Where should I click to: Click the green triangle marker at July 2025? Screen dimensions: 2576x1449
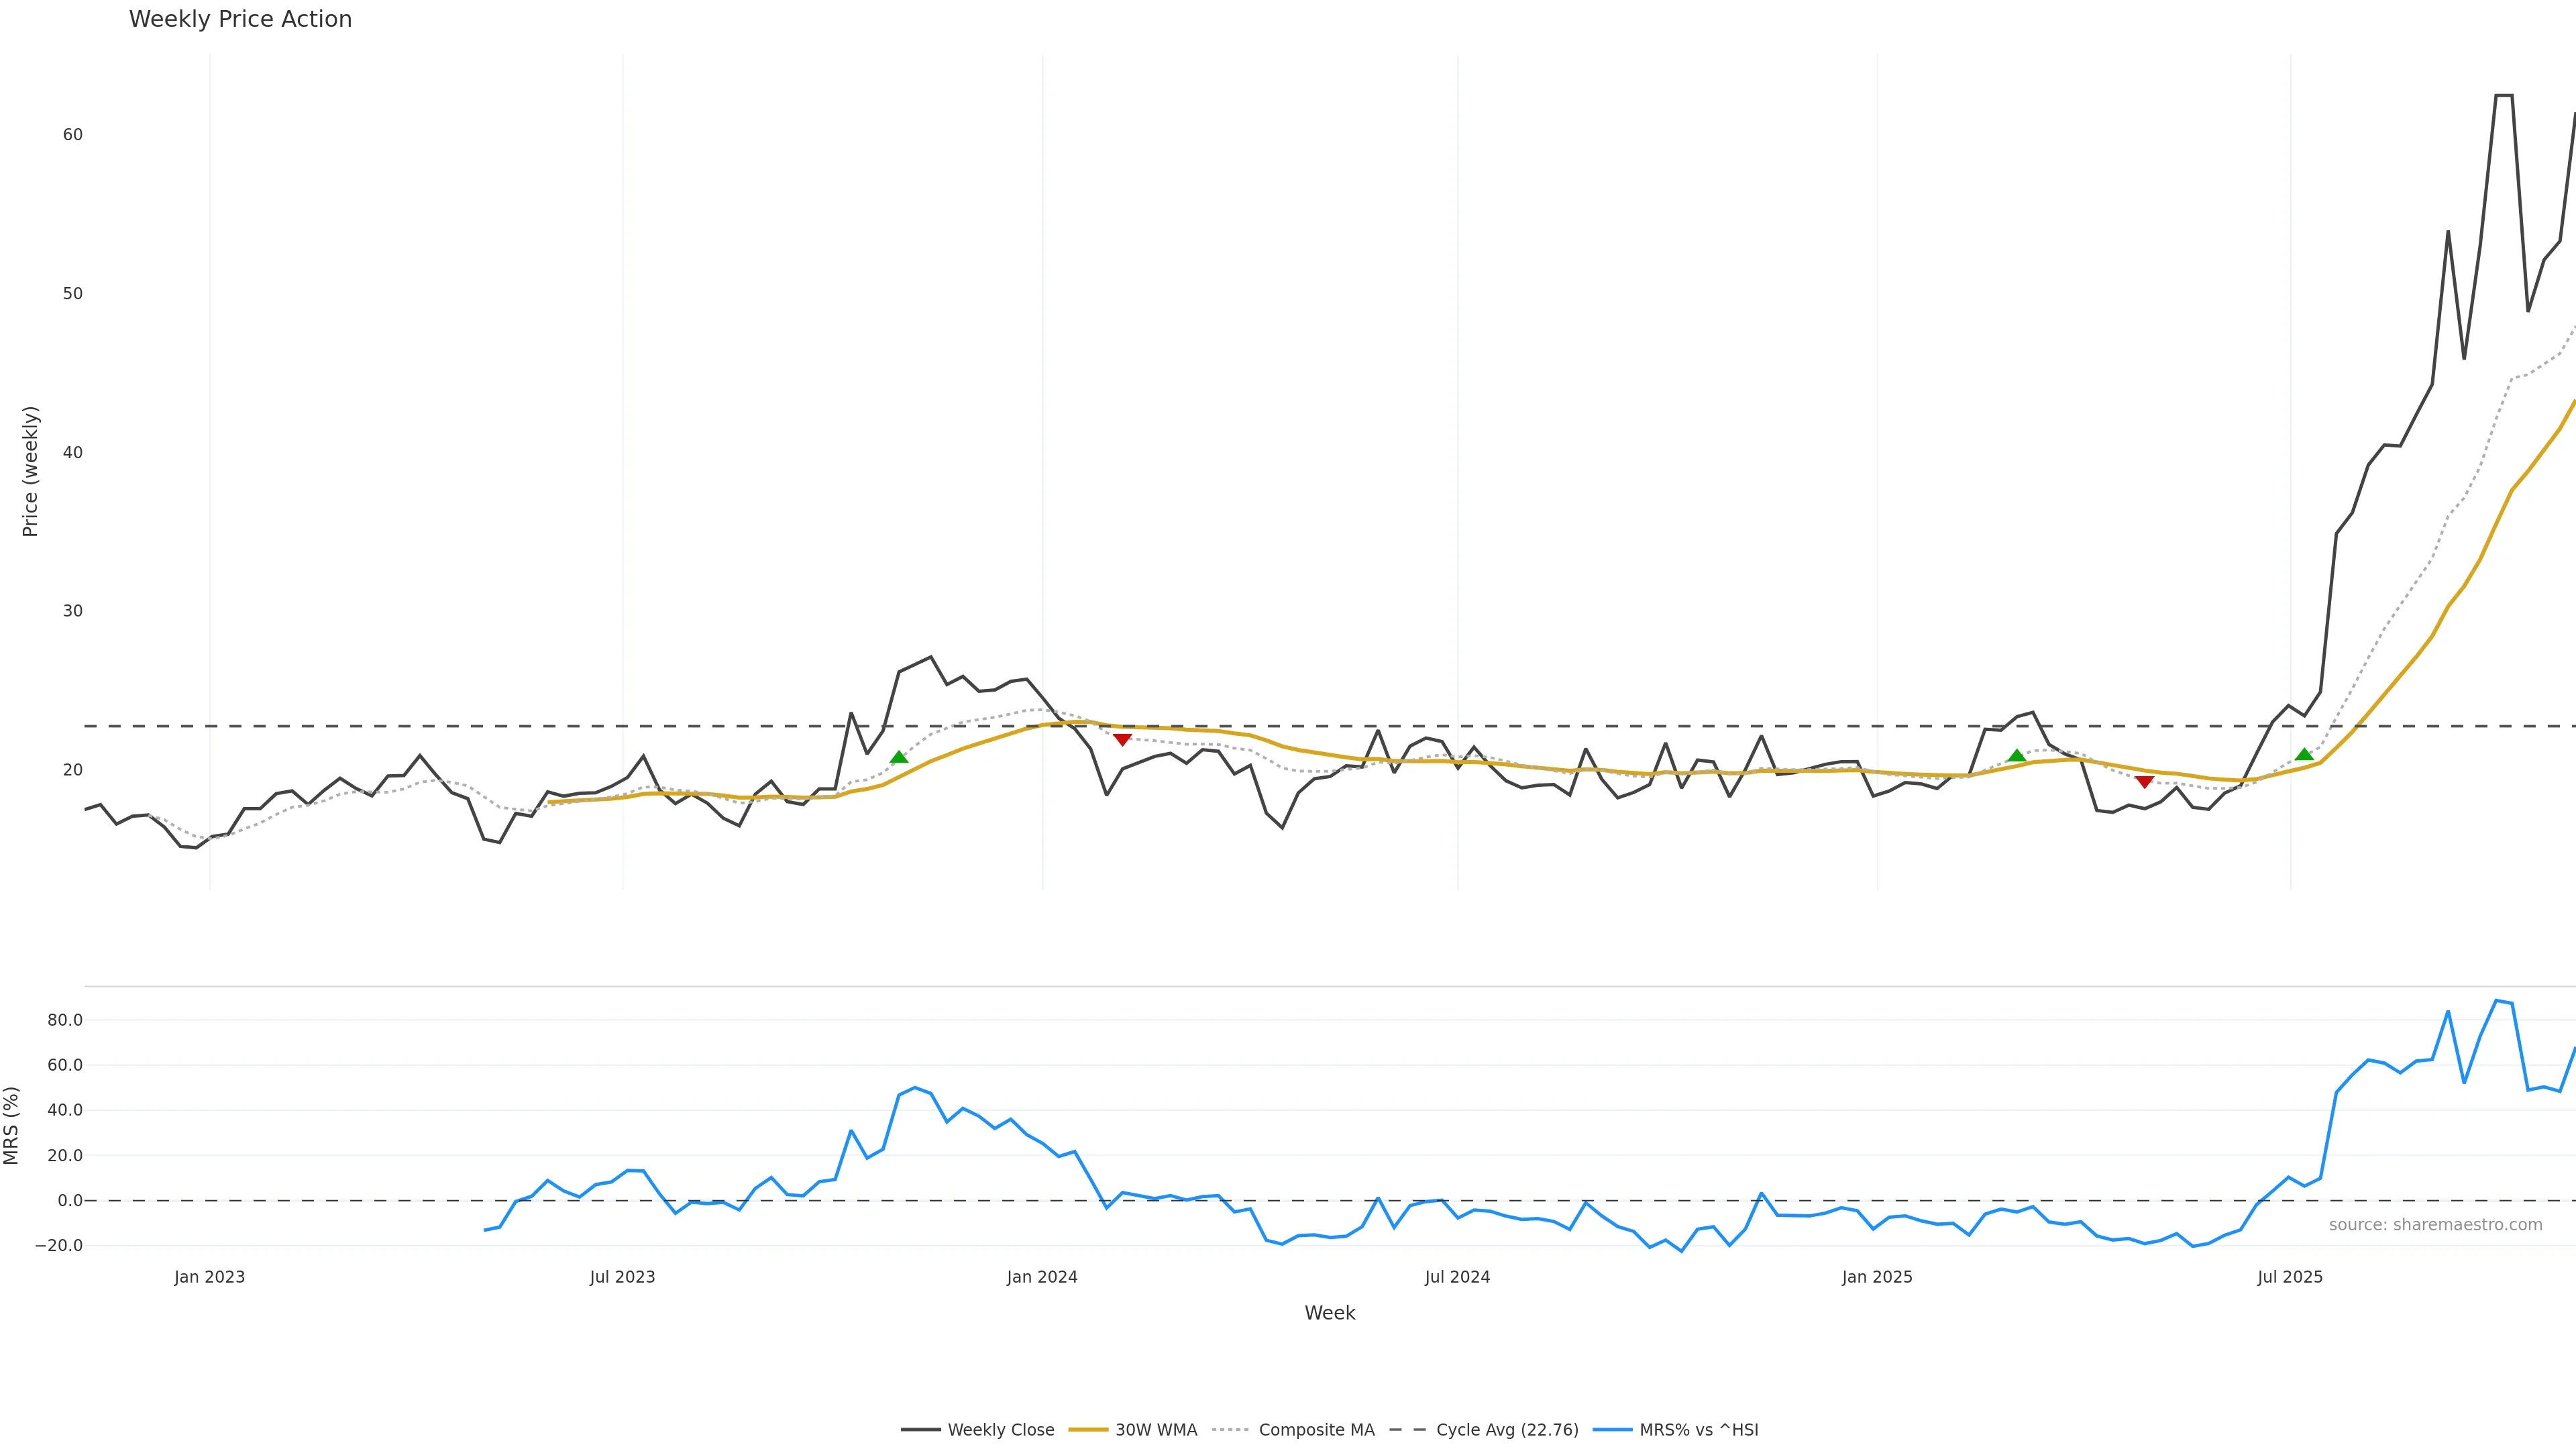(2304, 755)
